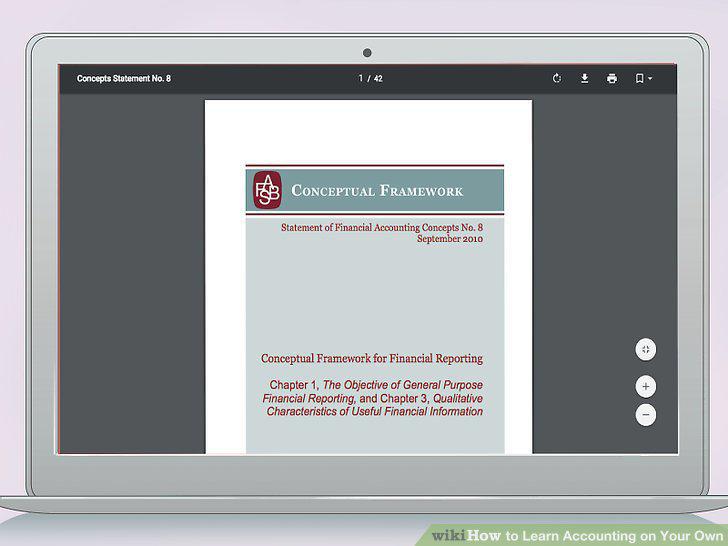The width and height of the screenshot is (728, 546).
Task: Zoom in with the plus button
Action: tap(645, 386)
